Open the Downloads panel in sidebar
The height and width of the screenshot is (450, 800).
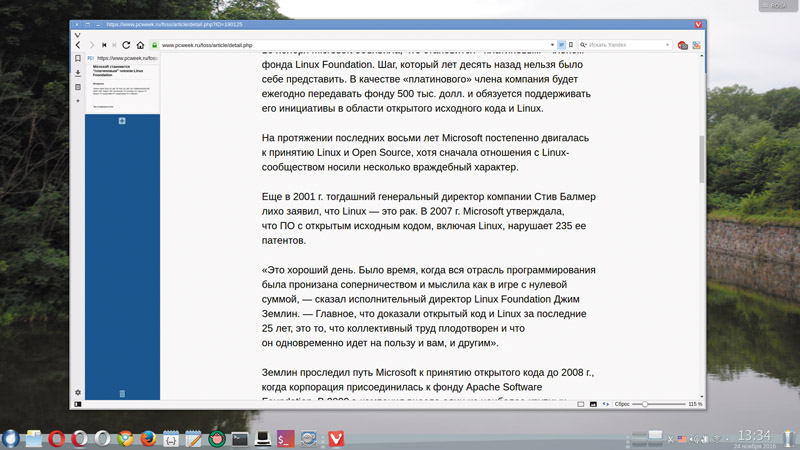(x=78, y=73)
